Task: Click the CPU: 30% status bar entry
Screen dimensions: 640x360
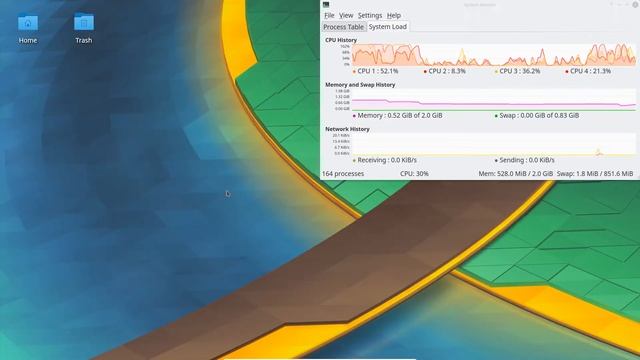Action: click(414, 174)
